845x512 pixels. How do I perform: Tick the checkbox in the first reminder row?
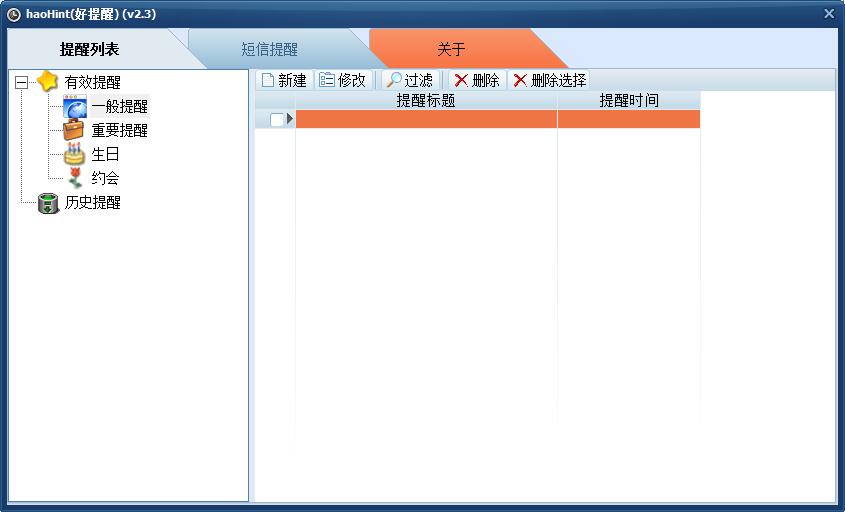(277, 120)
